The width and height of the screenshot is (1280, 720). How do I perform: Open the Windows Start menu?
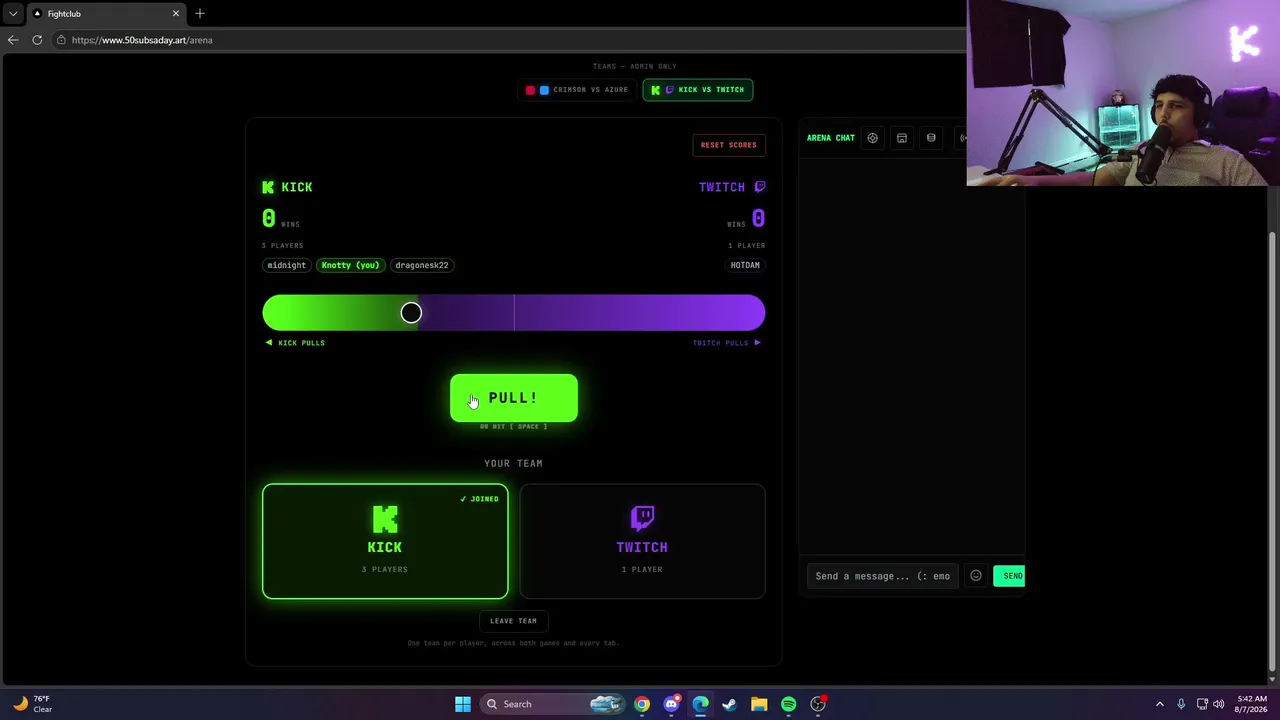coord(463,704)
